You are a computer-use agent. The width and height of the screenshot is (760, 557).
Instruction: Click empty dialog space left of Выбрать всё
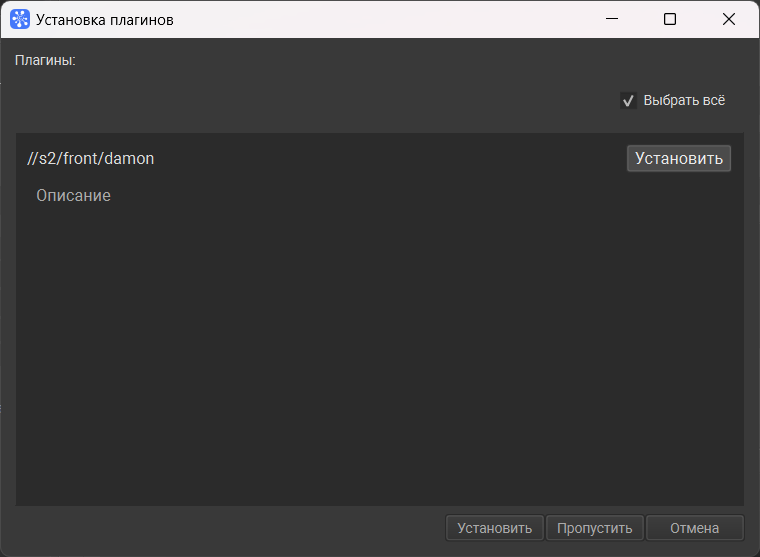click(315, 100)
